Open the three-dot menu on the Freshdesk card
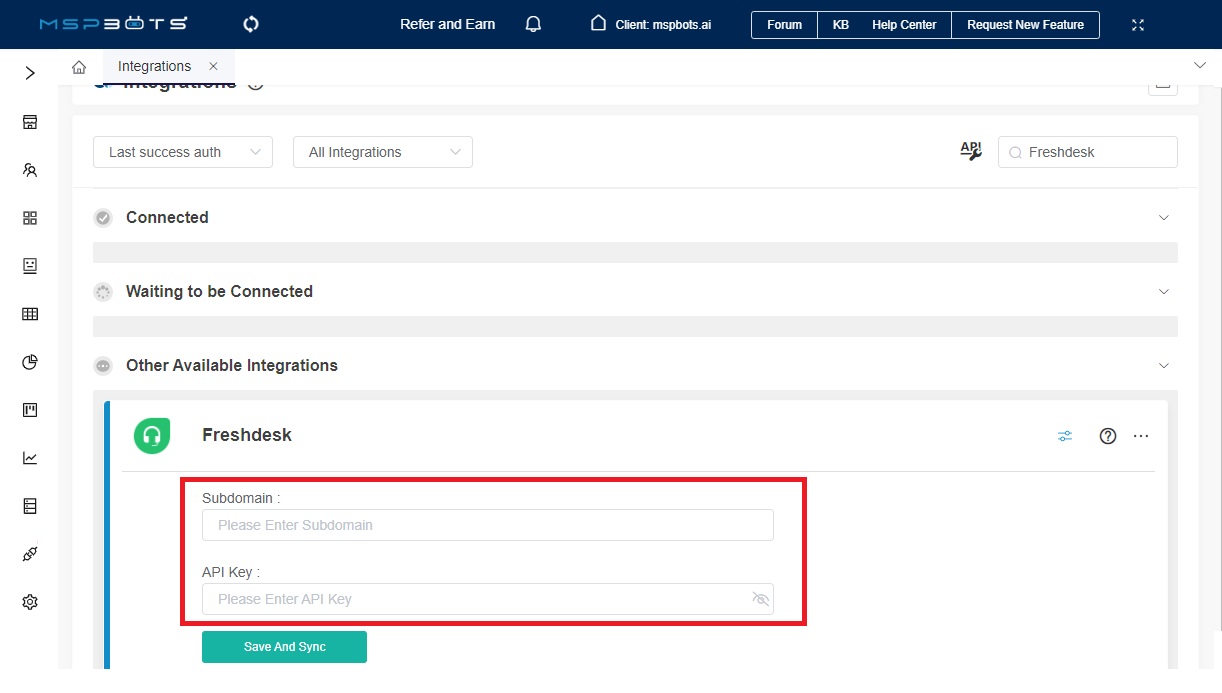This screenshot has height=693, width=1222. click(x=1141, y=435)
